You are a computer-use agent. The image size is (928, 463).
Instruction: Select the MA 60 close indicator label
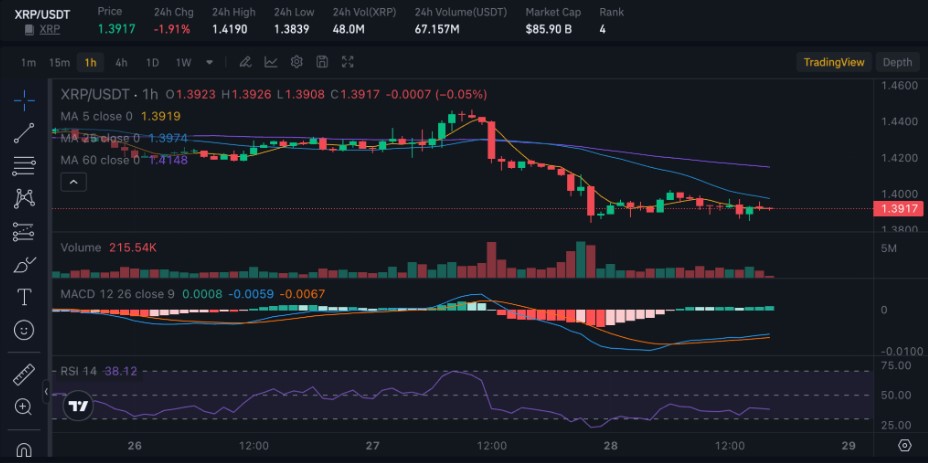click(100, 160)
